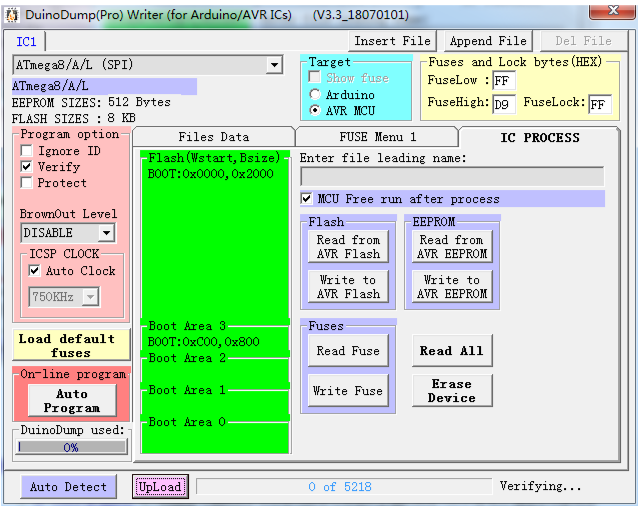Start the Auto Program button
Screen dimensions: 642x506
(72, 400)
